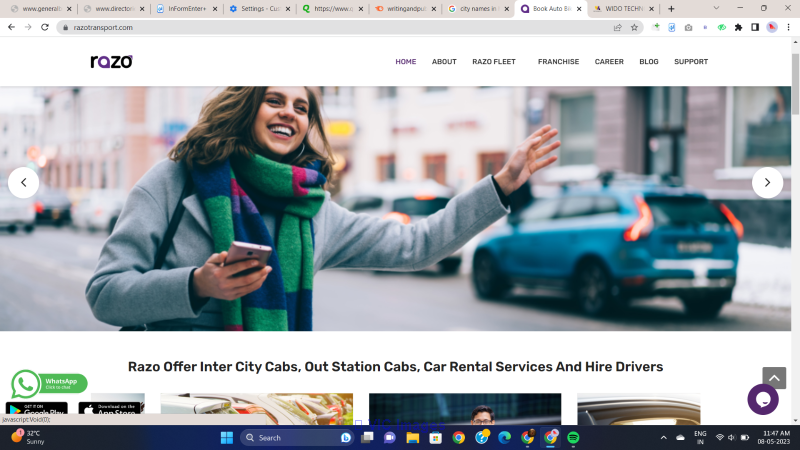The width and height of the screenshot is (800, 450).
Task: Open the BLOG nav item
Action: pos(648,62)
